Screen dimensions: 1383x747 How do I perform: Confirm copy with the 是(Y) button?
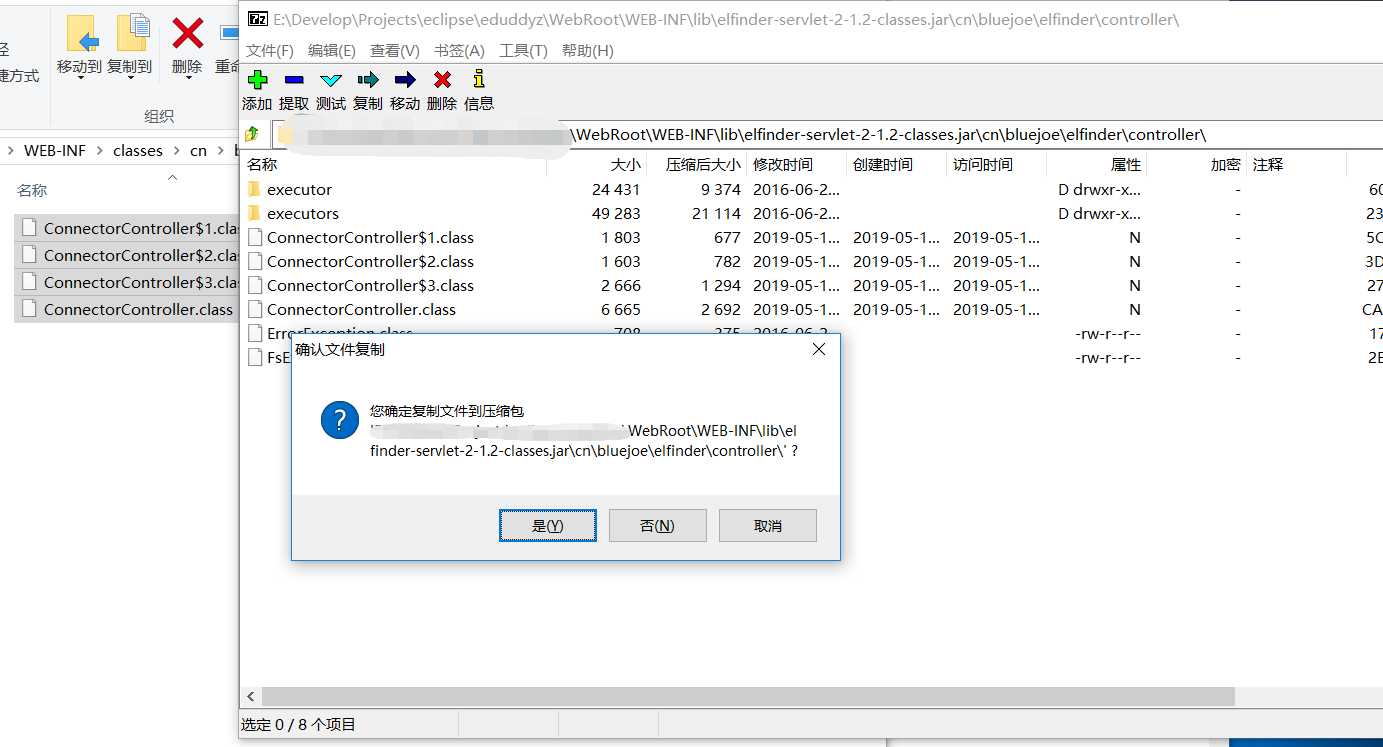point(548,526)
